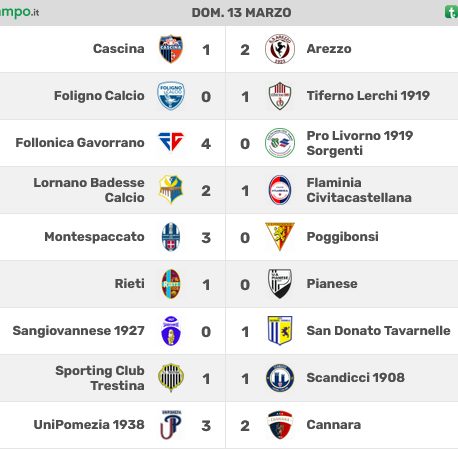The image size is (458, 449).
Task: Open Sporting Club Trestina team name
Action: [x=100, y=378]
